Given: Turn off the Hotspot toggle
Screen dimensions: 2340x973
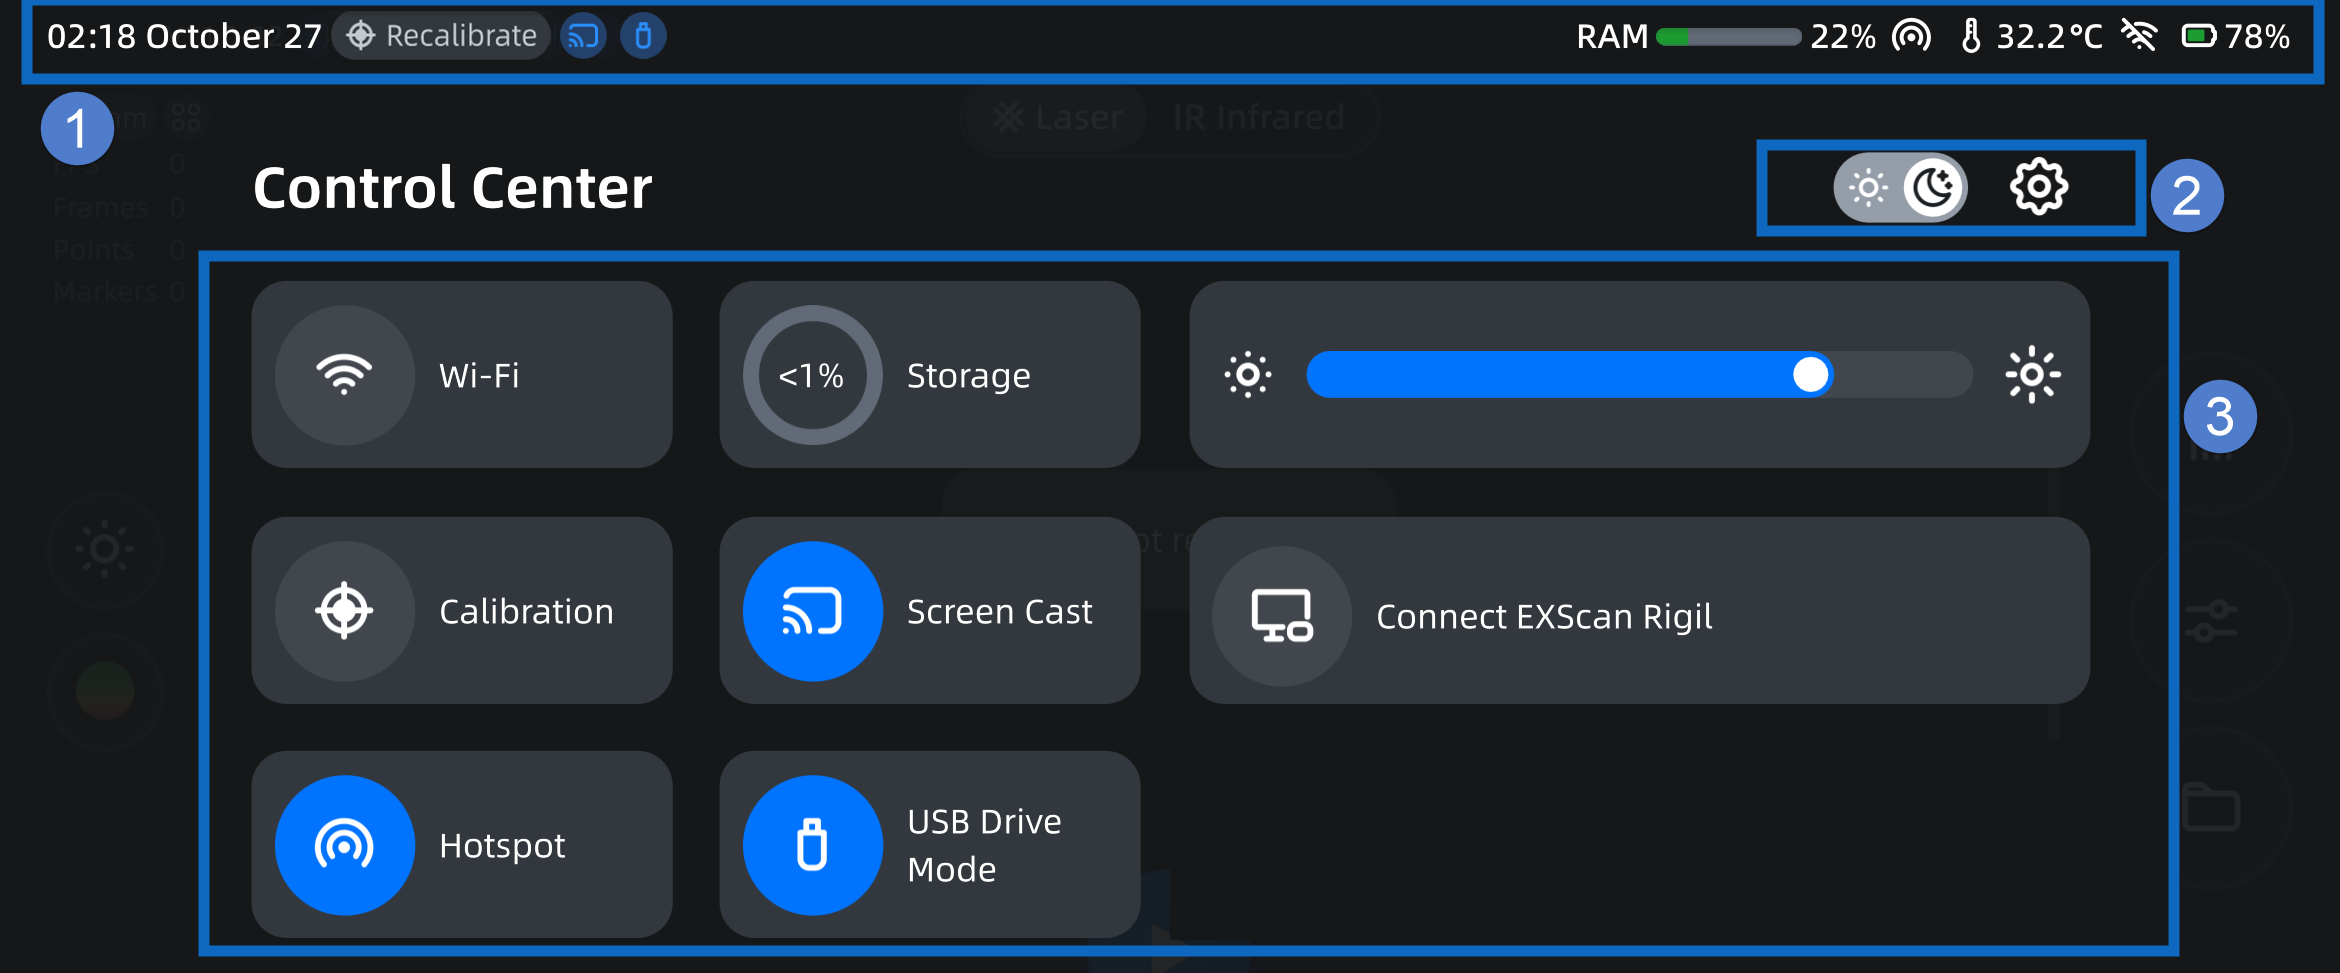Looking at the screenshot, I should coord(344,845).
